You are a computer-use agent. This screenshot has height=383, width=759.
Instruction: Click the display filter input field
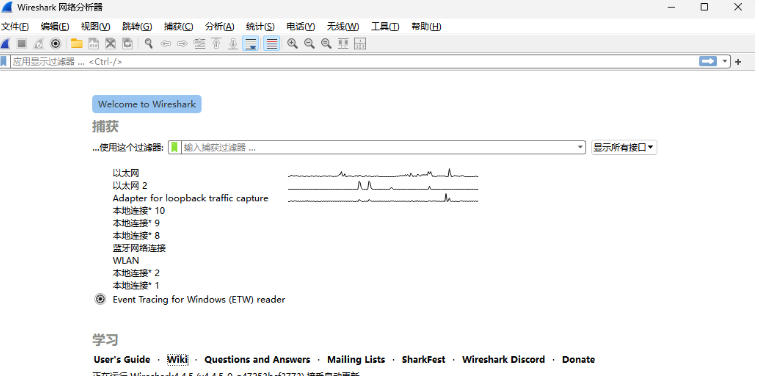[x=353, y=61]
